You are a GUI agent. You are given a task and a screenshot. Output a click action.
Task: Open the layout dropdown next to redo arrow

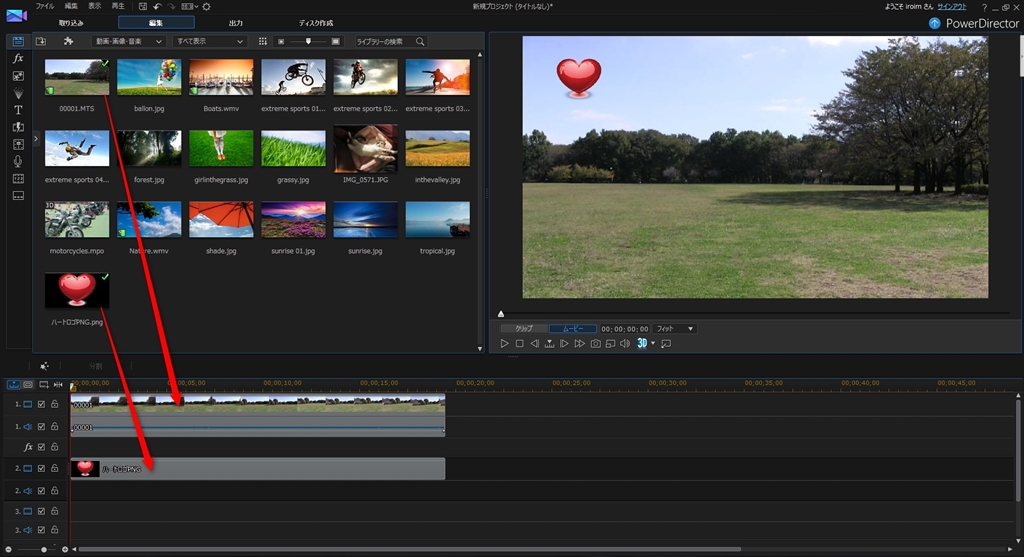(190, 7)
